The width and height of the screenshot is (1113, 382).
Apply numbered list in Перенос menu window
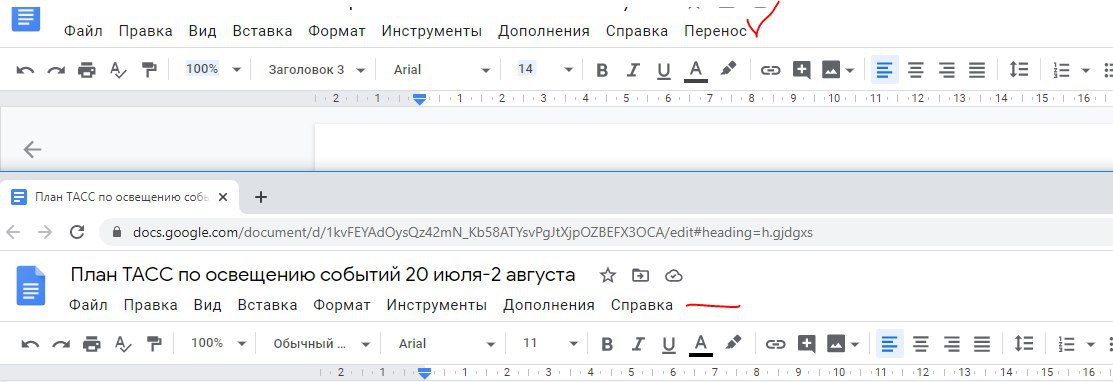point(1062,70)
